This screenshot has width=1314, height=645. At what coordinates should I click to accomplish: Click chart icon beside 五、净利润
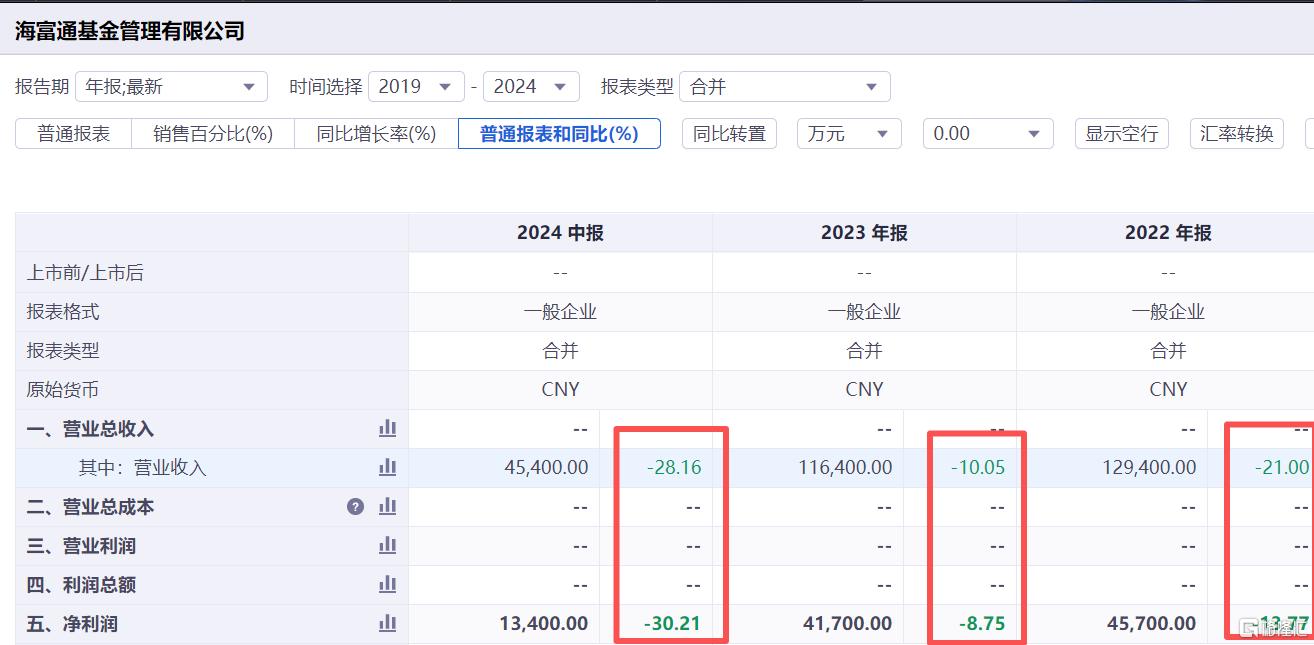click(x=388, y=624)
